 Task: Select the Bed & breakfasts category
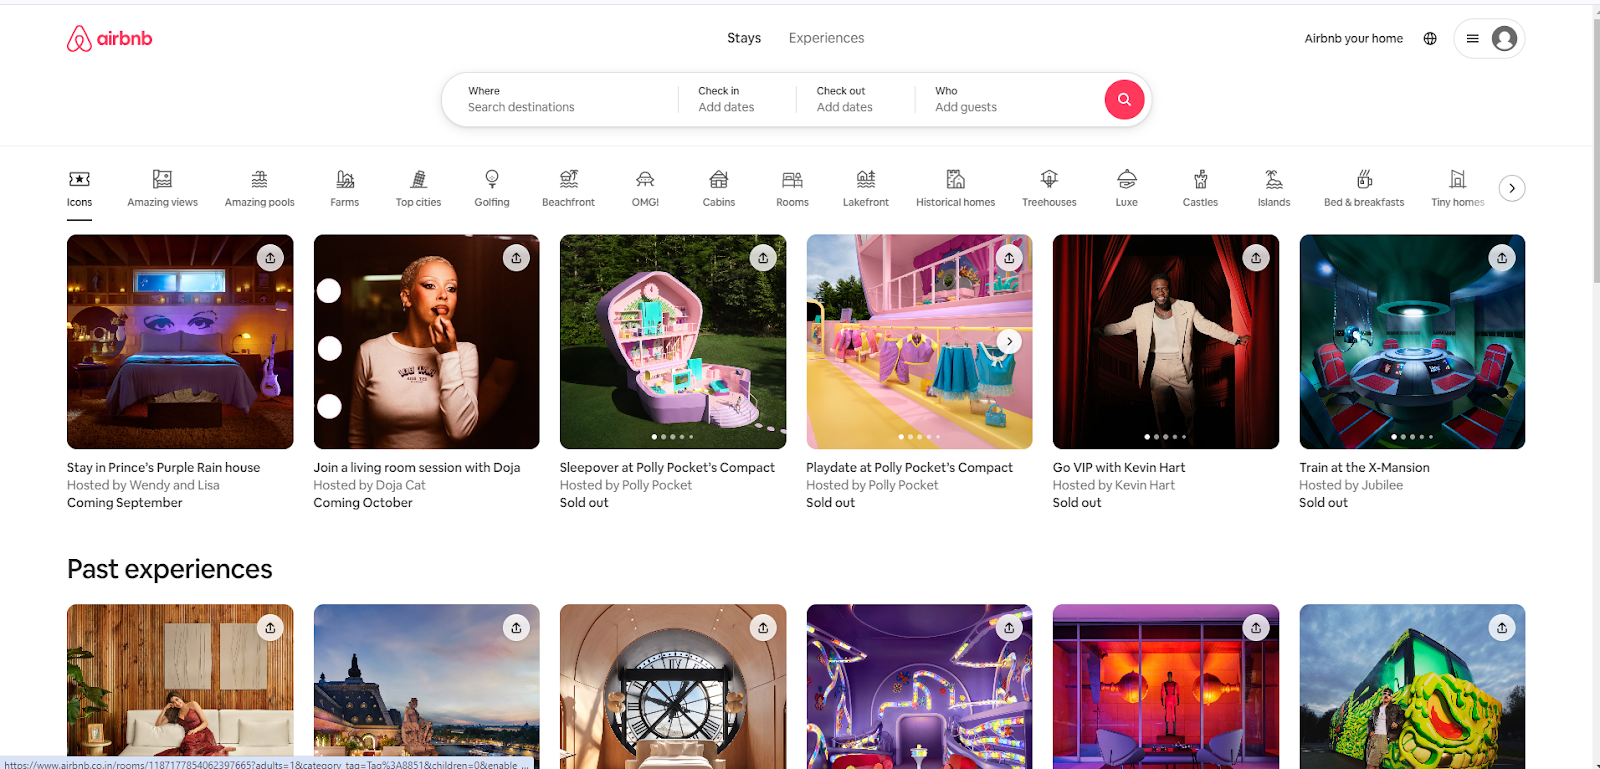(x=1364, y=188)
